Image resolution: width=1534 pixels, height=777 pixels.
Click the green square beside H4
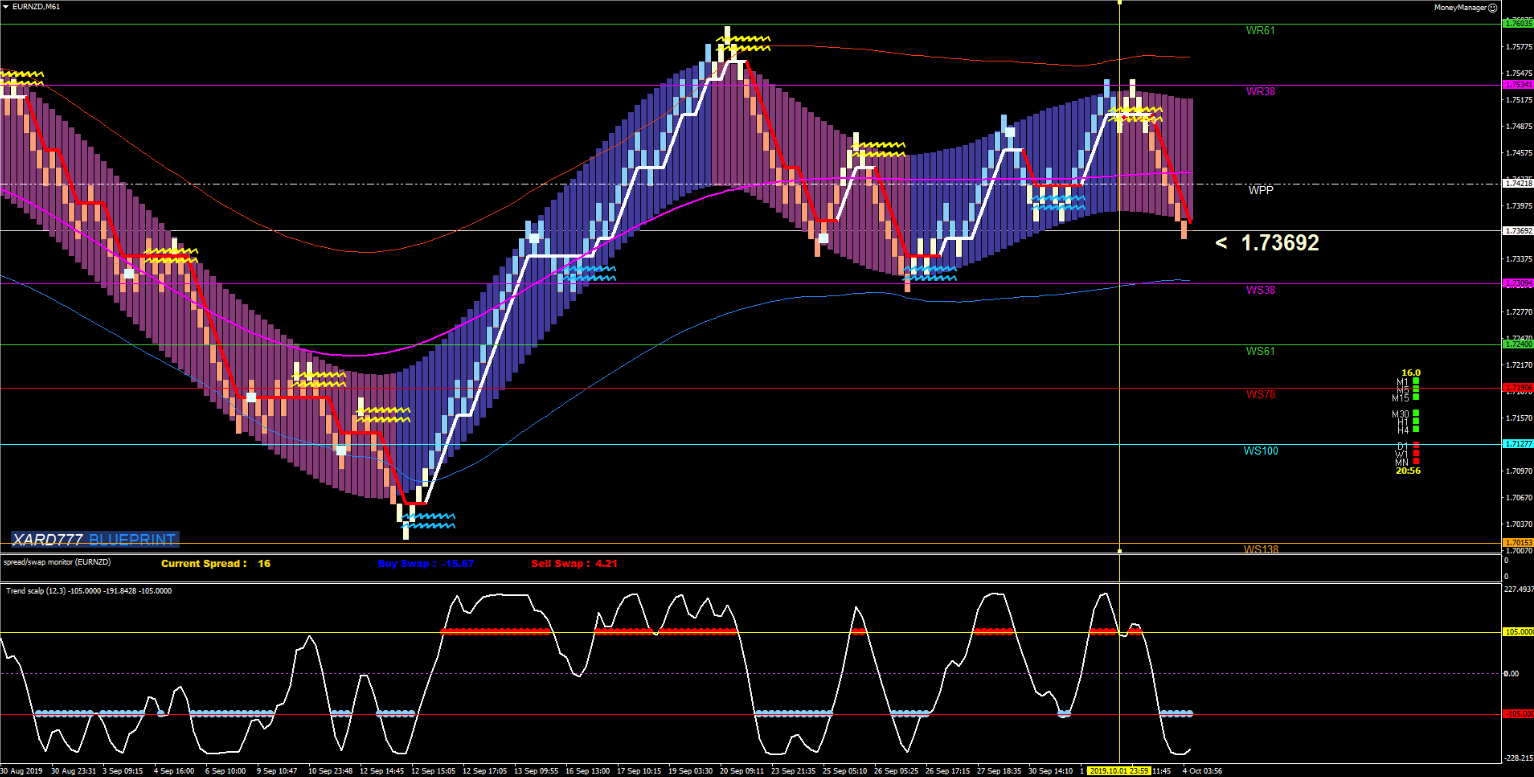point(1416,430)
